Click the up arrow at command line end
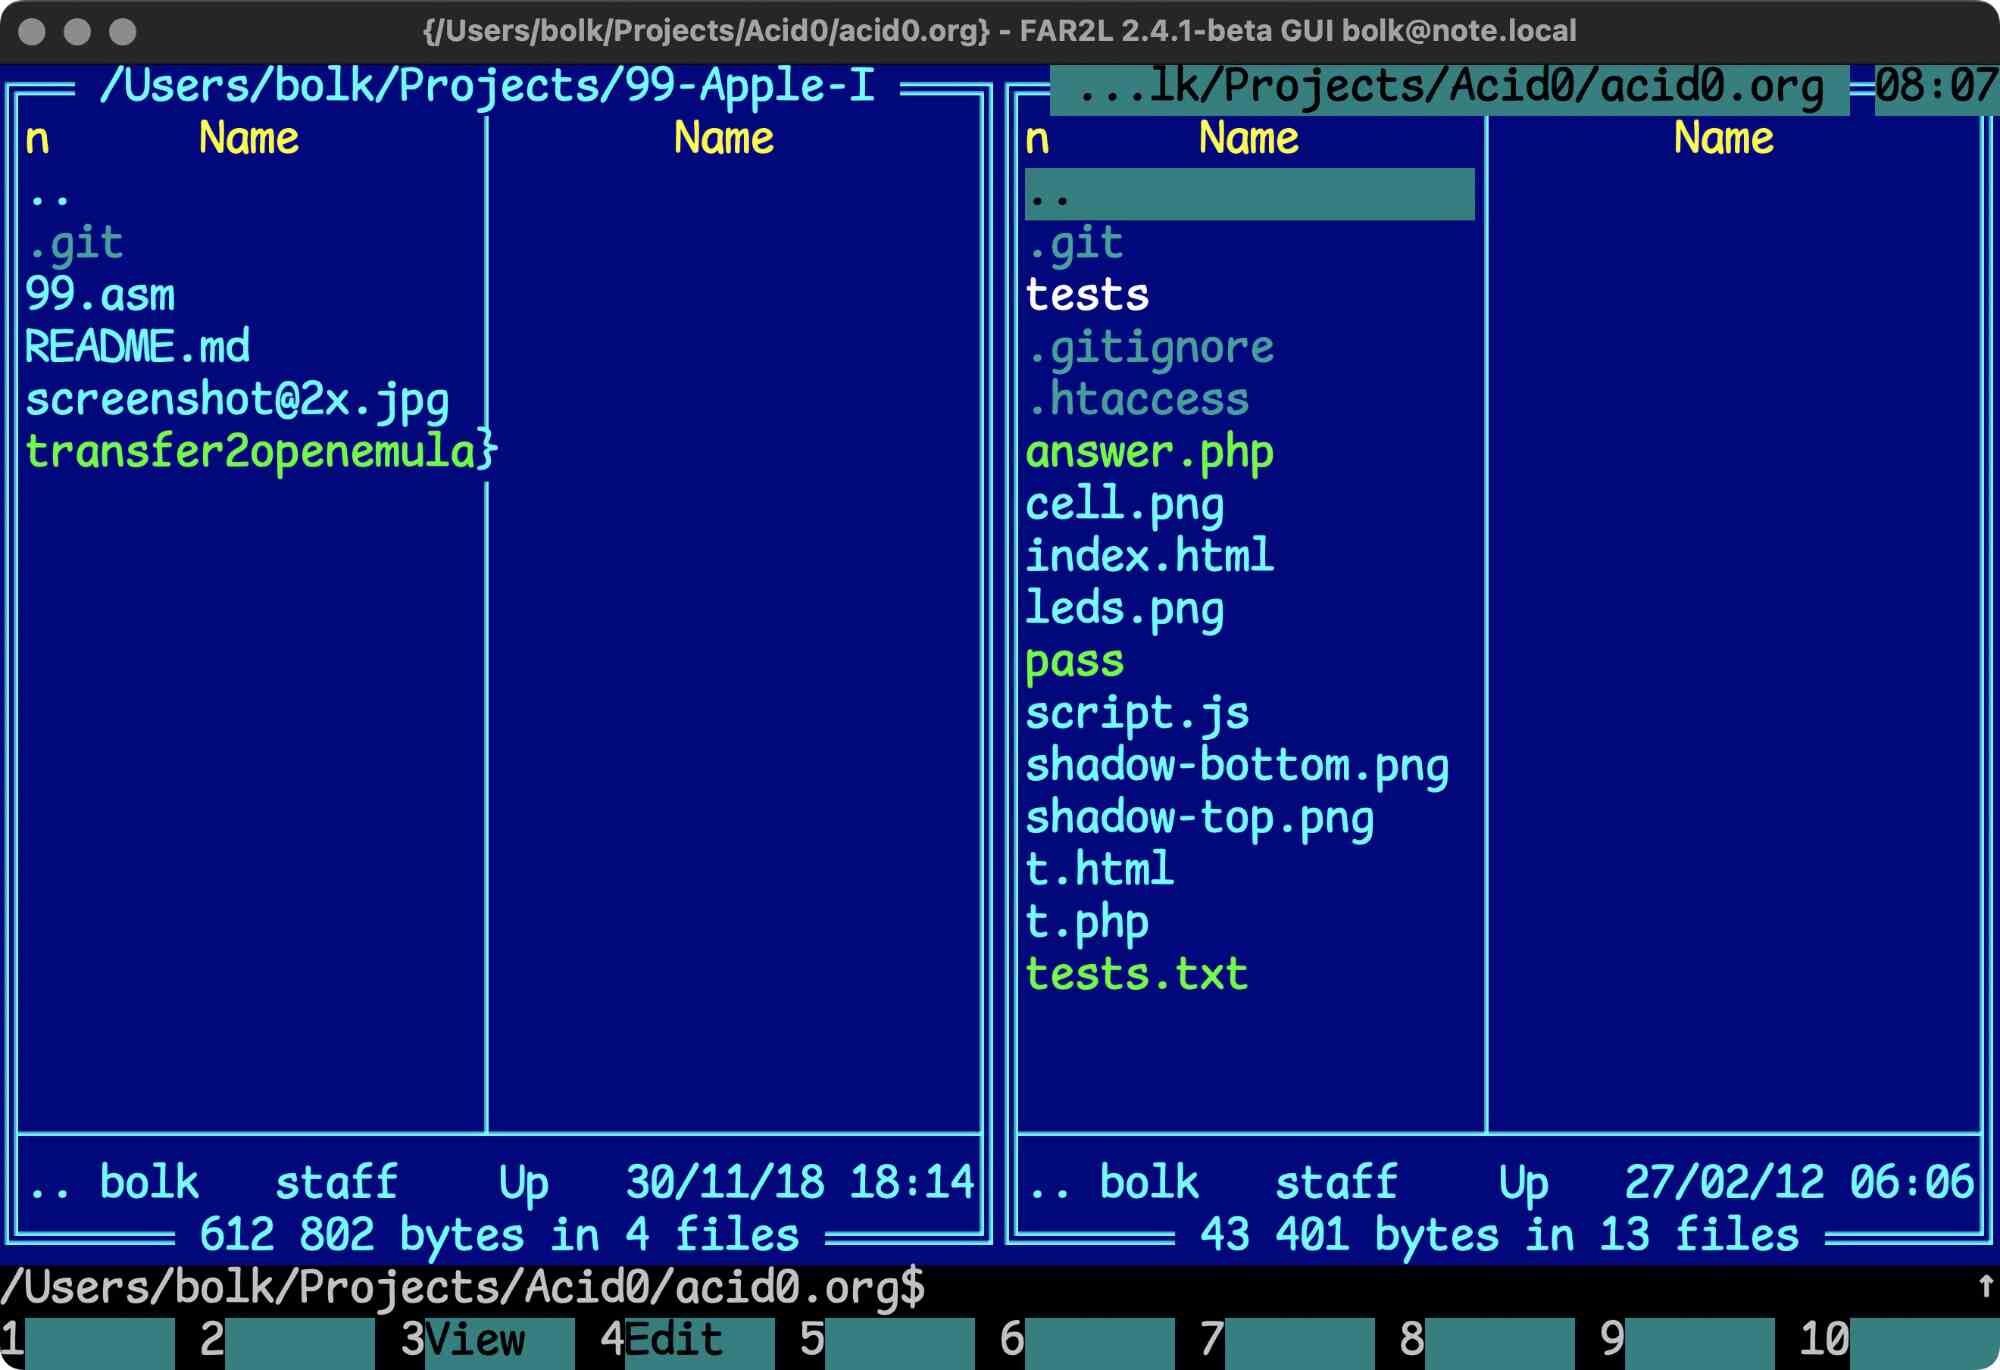 click(x=1987, y=1287)
